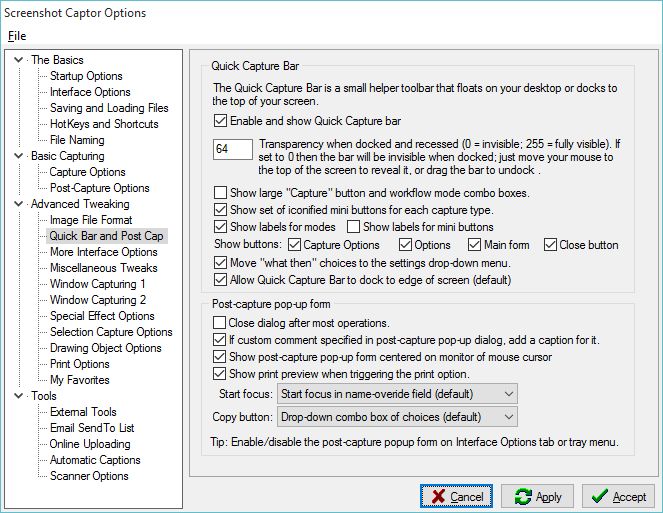Go to Miscellaneous Tweaks
663x513 pixels.
[x=104, y=268]
